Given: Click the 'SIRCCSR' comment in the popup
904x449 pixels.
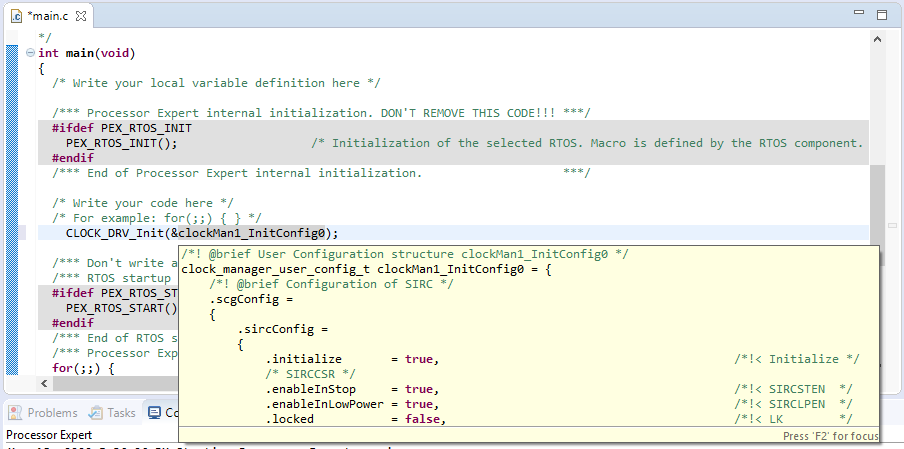Looking at the screenshot, I should click(310, 375).
